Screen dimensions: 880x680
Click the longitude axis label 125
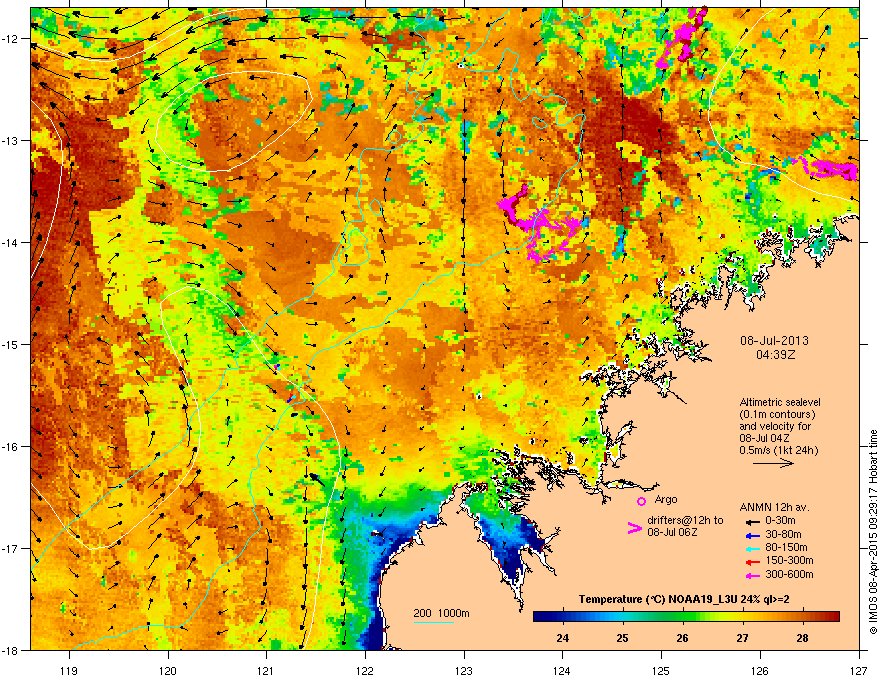pyautogui.click(x=661, y=670)
